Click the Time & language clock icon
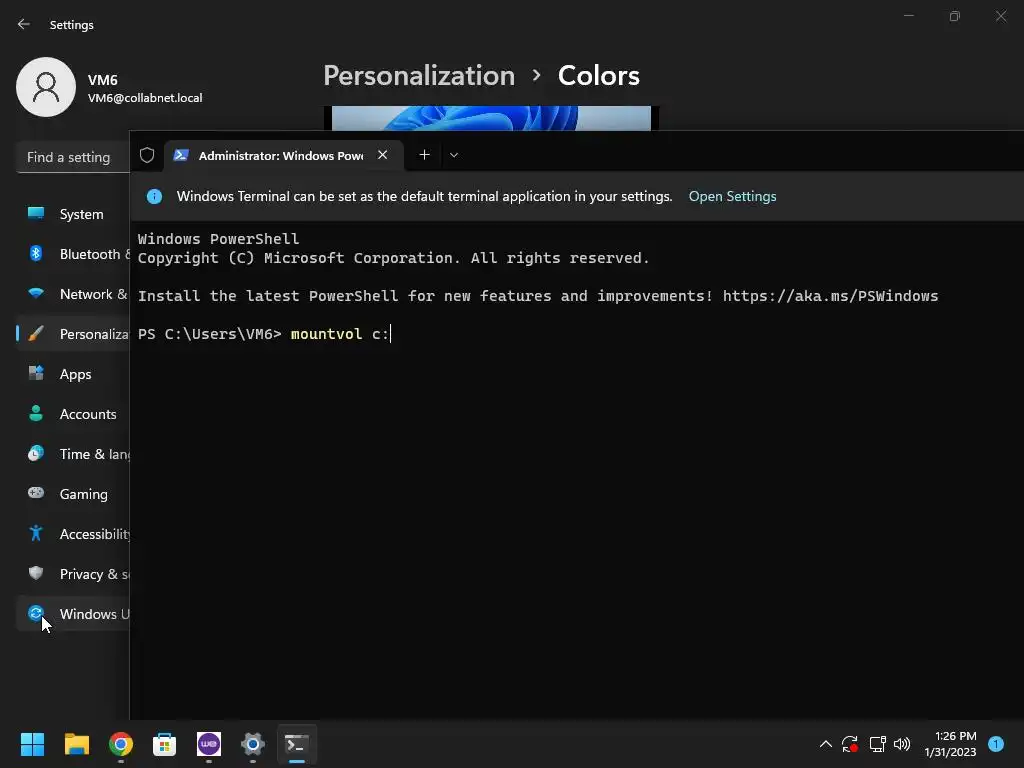1024x768 pixels. coord(36,453)
